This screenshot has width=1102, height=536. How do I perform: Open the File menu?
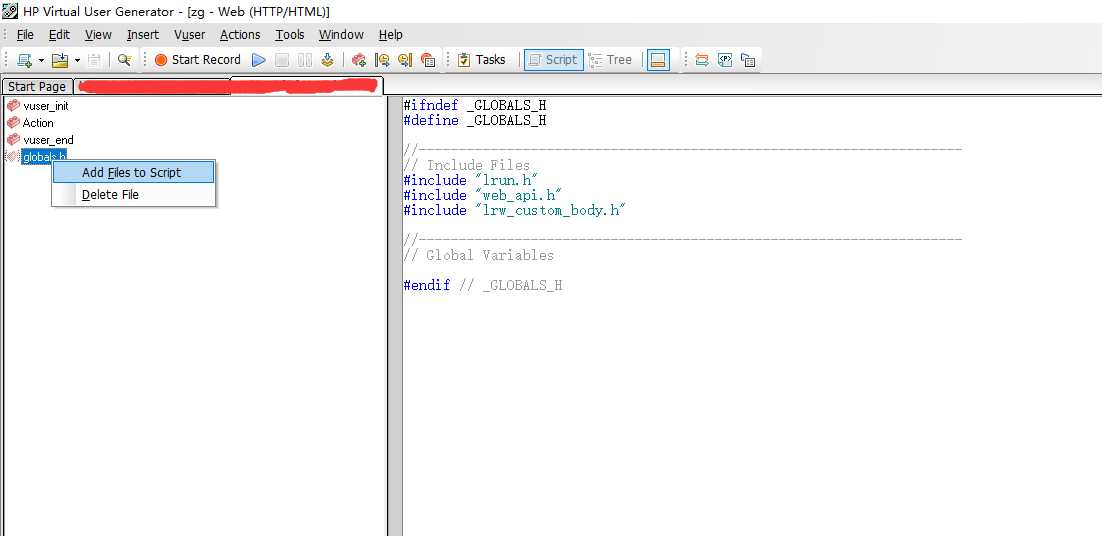point(25,34)
